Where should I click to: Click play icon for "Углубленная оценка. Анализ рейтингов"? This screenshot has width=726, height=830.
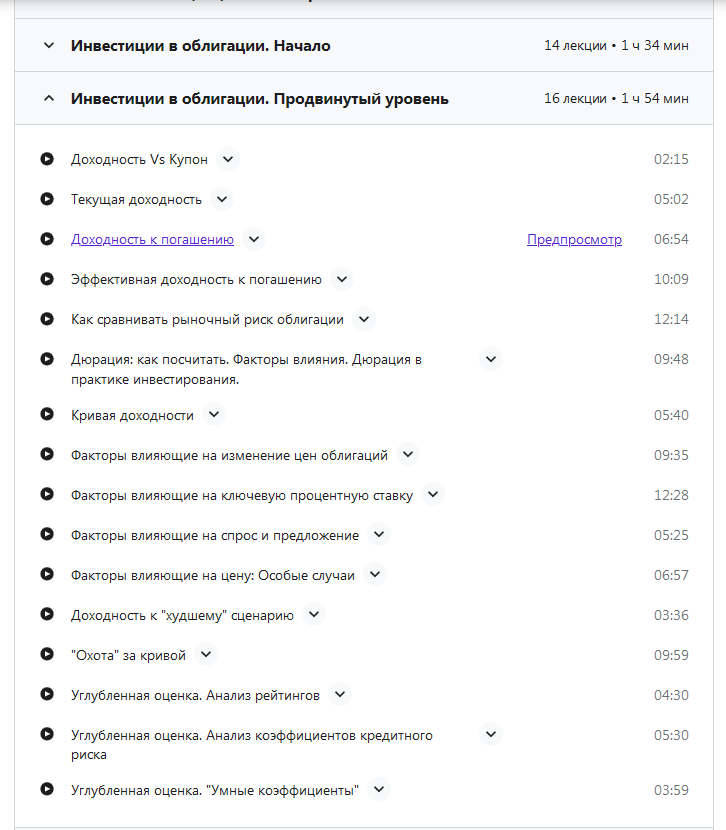[x=47, y=694]
